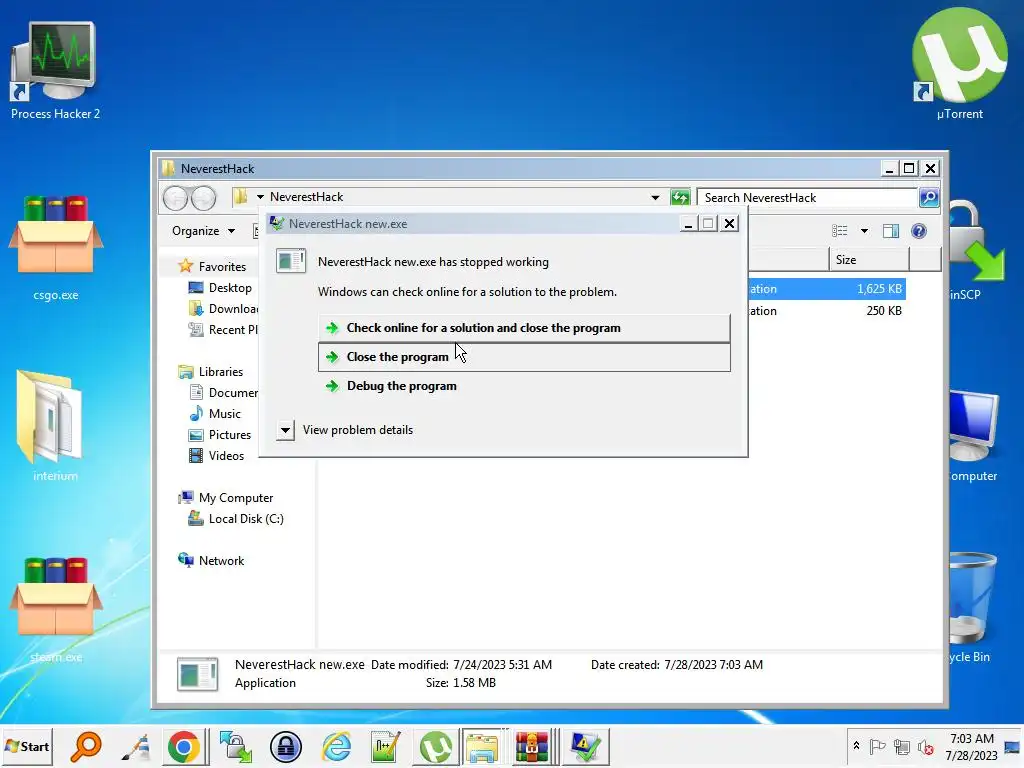Change your view icon in Explorer toolbar
1024x768 pixels.
coord(840,231)
